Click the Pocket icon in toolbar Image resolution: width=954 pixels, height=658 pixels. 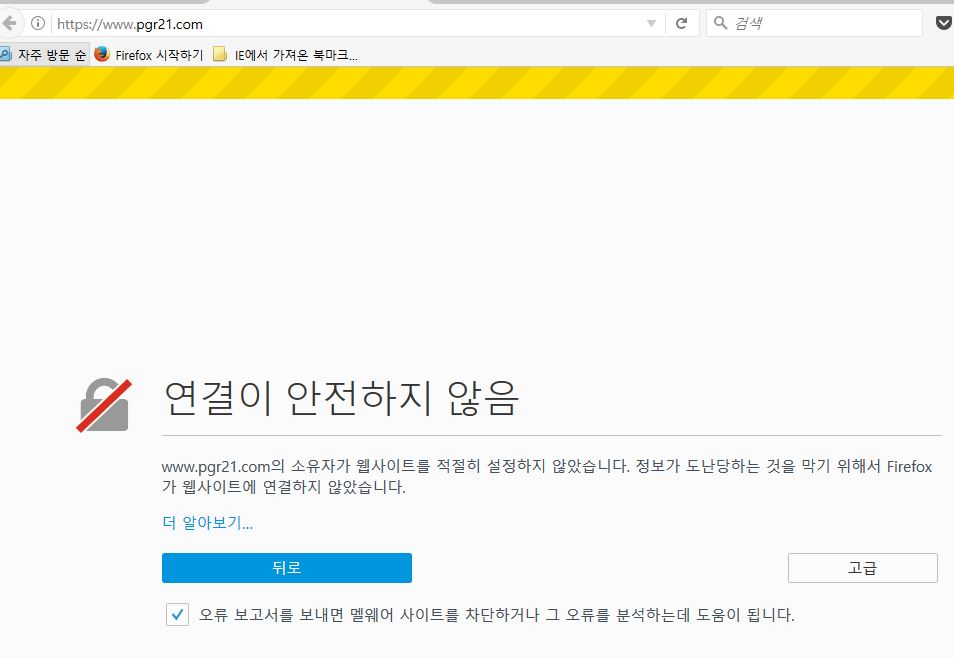[944, 23]
